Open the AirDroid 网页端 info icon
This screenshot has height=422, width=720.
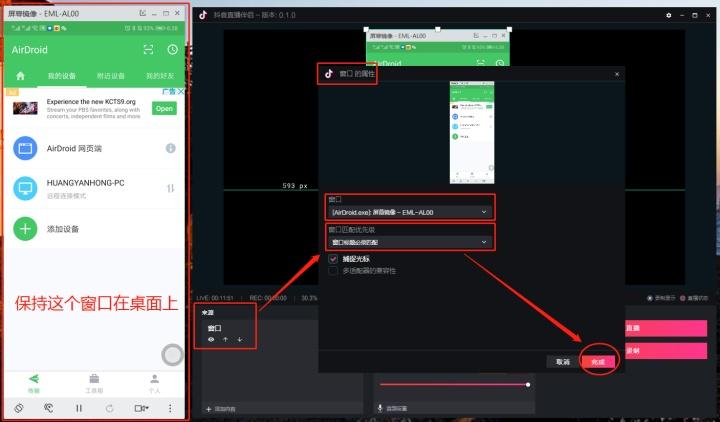click(170, 148)
